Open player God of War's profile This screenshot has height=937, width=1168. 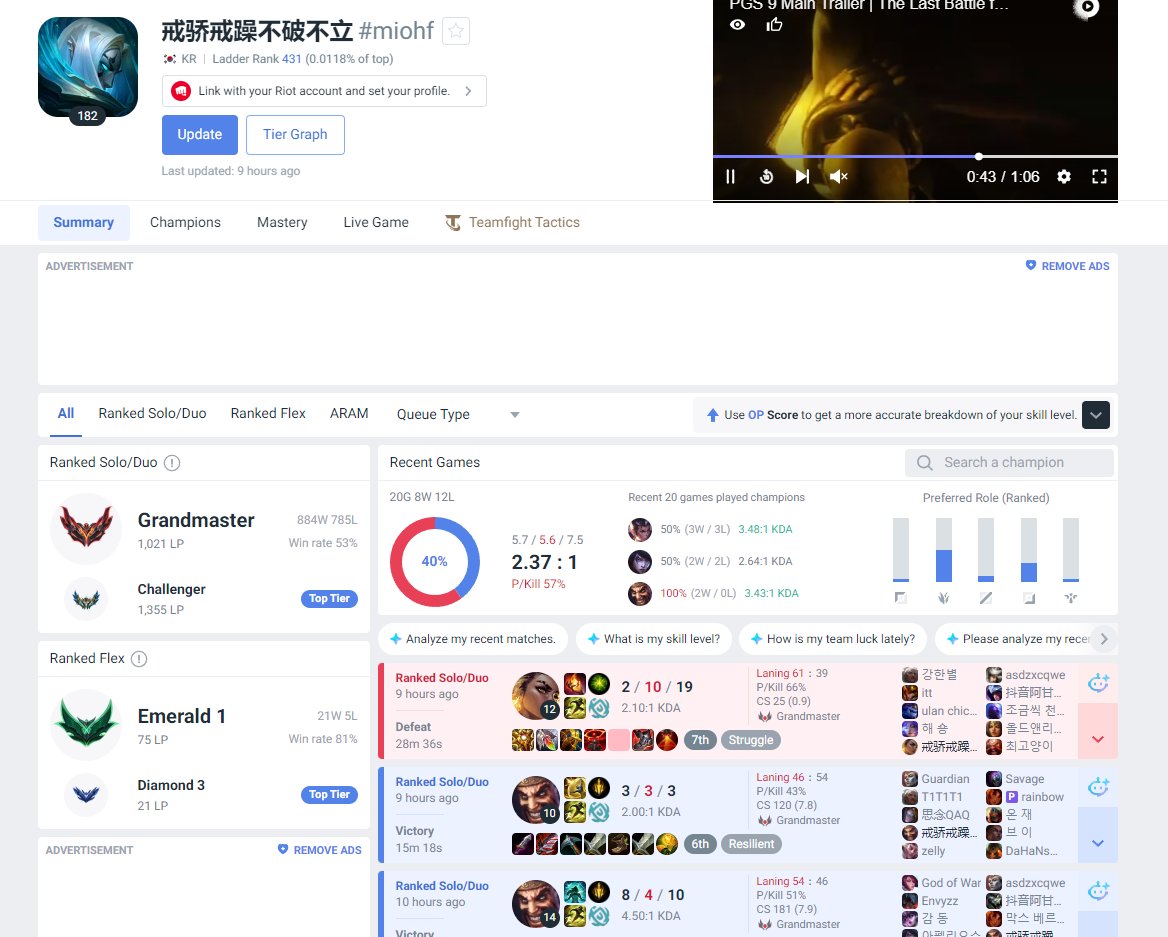[950, 883]
